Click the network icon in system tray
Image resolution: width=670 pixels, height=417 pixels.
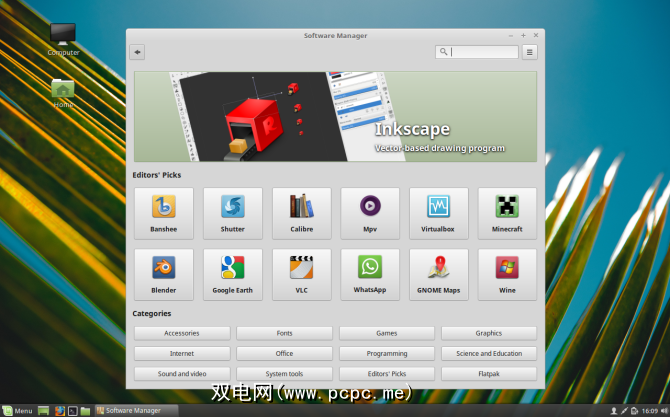624,411
